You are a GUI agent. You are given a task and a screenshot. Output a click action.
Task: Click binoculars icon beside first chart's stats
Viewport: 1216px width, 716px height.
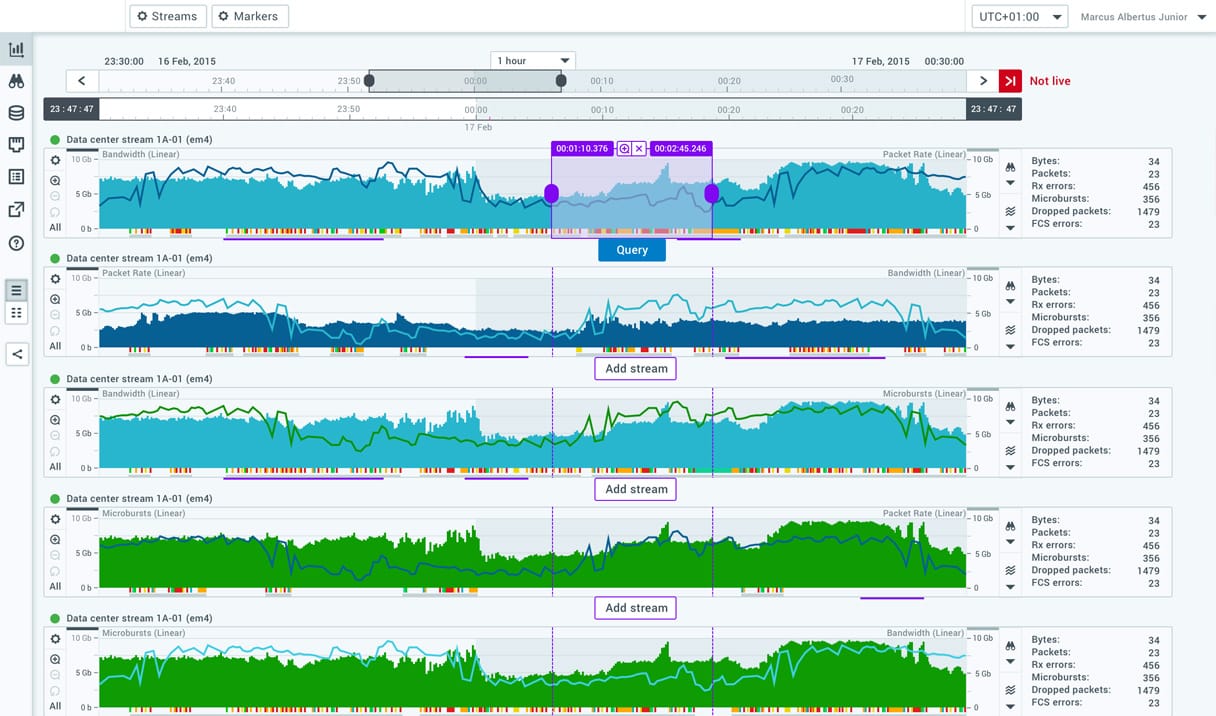[x=1010, y=166]
